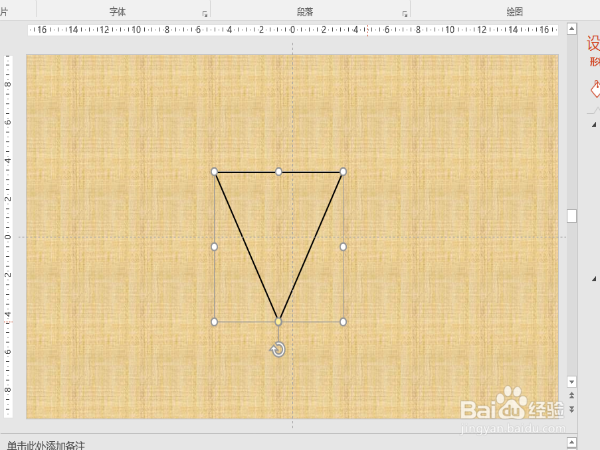Screen dimensions: 600x450
Task: Select the bottom-left resize handle of triangle
Action: click(x=214, y=322)
